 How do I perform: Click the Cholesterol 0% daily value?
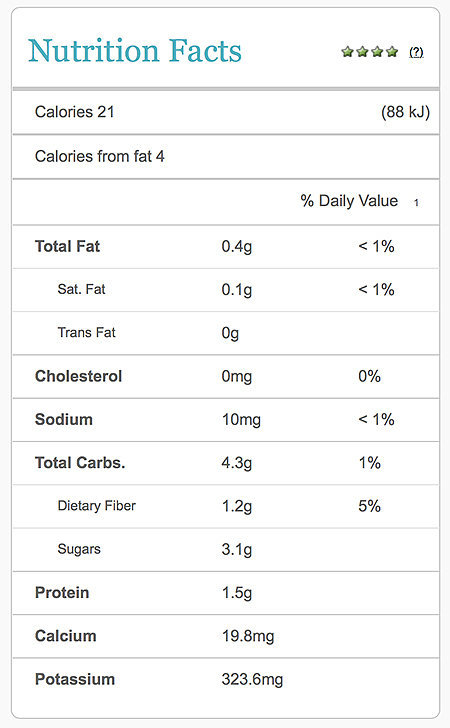(369, 376)
